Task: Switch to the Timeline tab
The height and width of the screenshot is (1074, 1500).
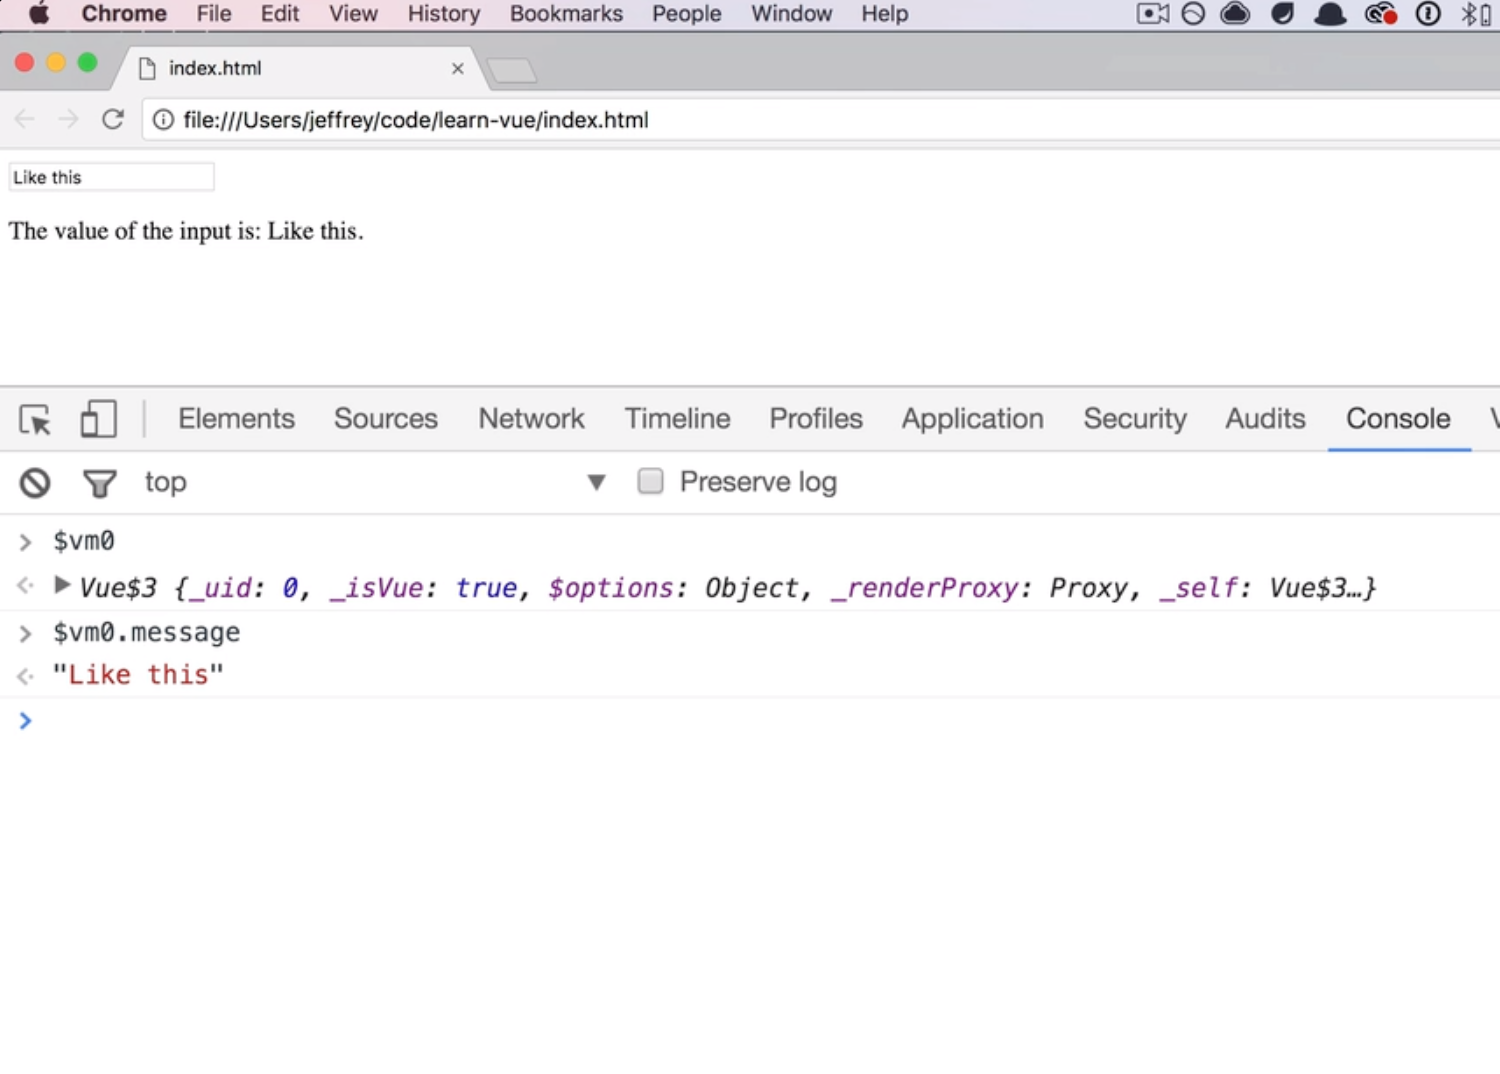Action: (678, 419)
